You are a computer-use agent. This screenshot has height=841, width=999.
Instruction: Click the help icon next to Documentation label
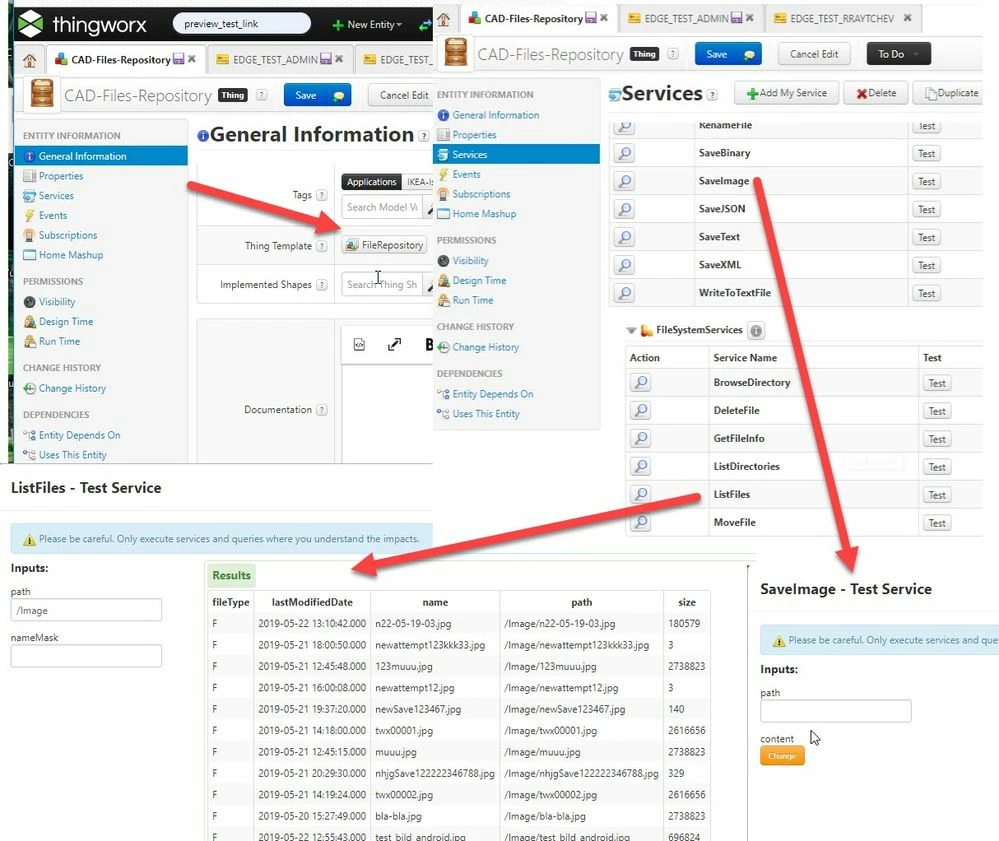point(322,410)
